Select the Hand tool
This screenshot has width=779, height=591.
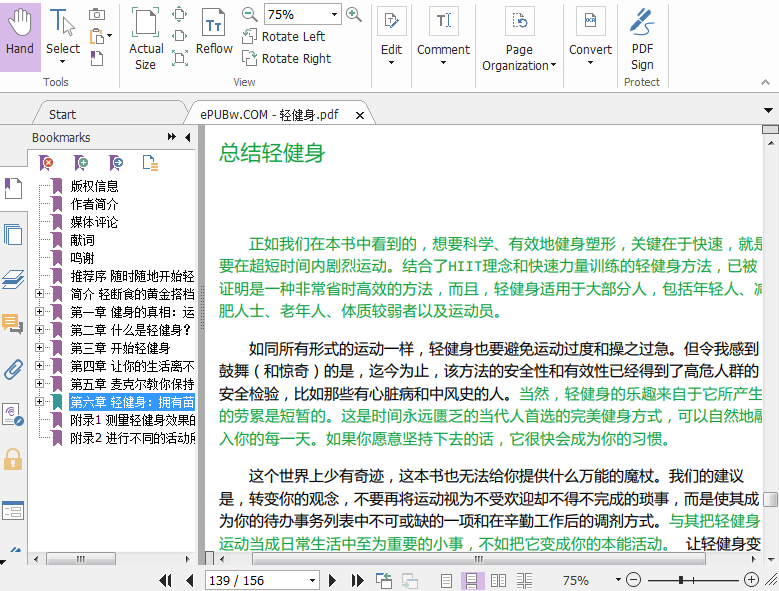tap(20, 35)
